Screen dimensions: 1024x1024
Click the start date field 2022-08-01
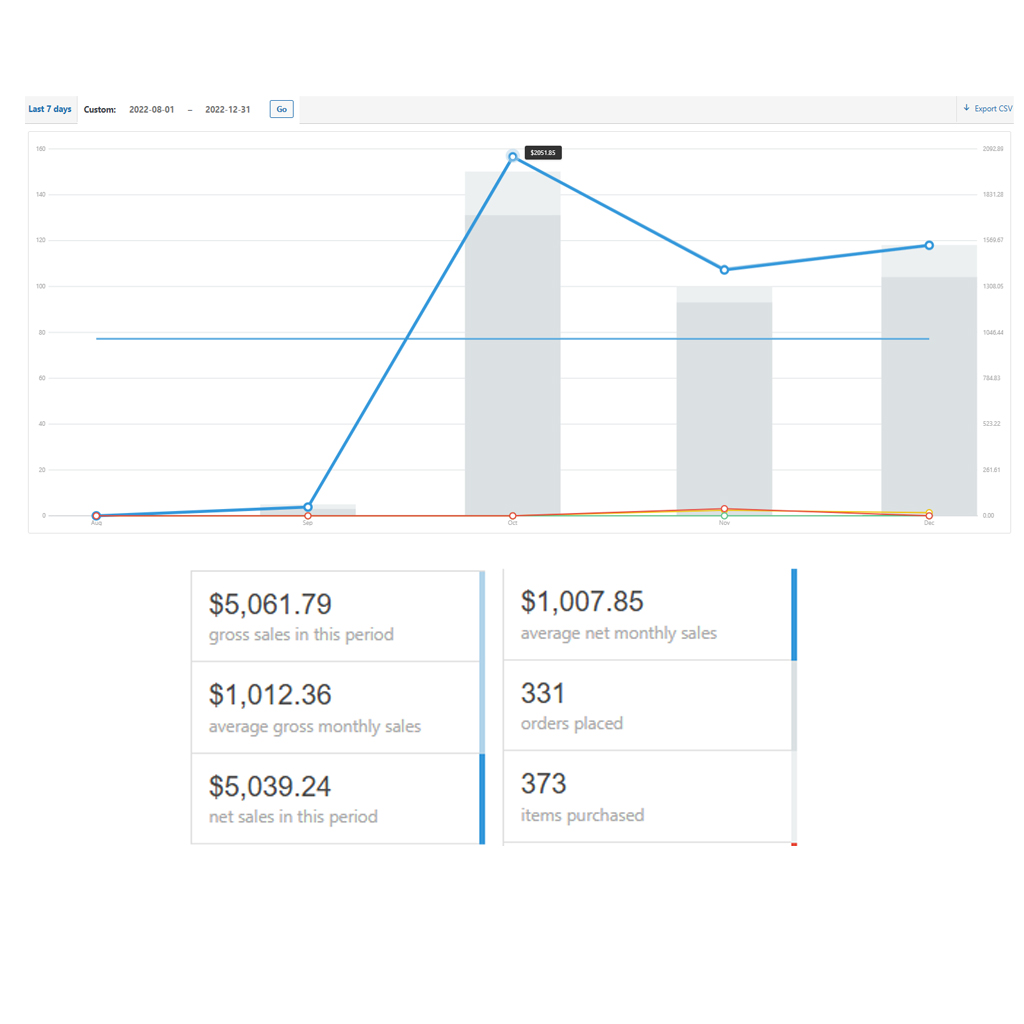coord(151,110)
